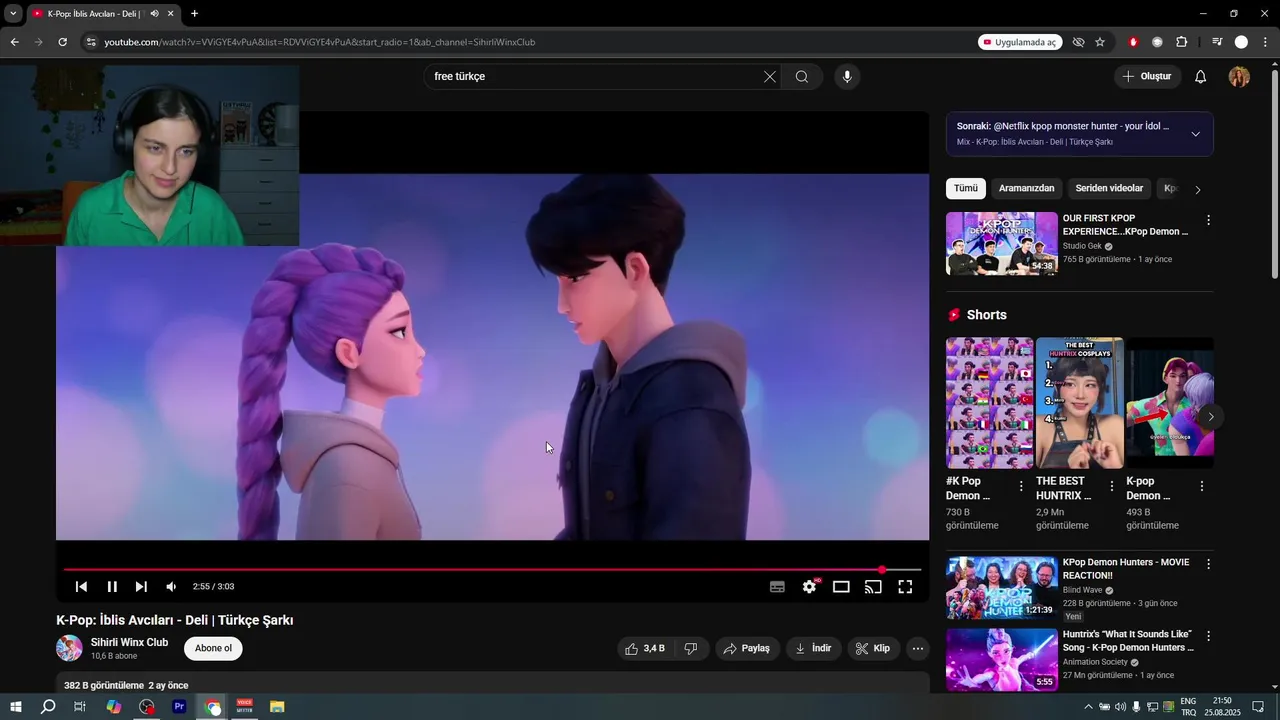Open the Chrome tab search dropdown
The width and height of the screenshot is (1280, 720).
click(13, 14)
